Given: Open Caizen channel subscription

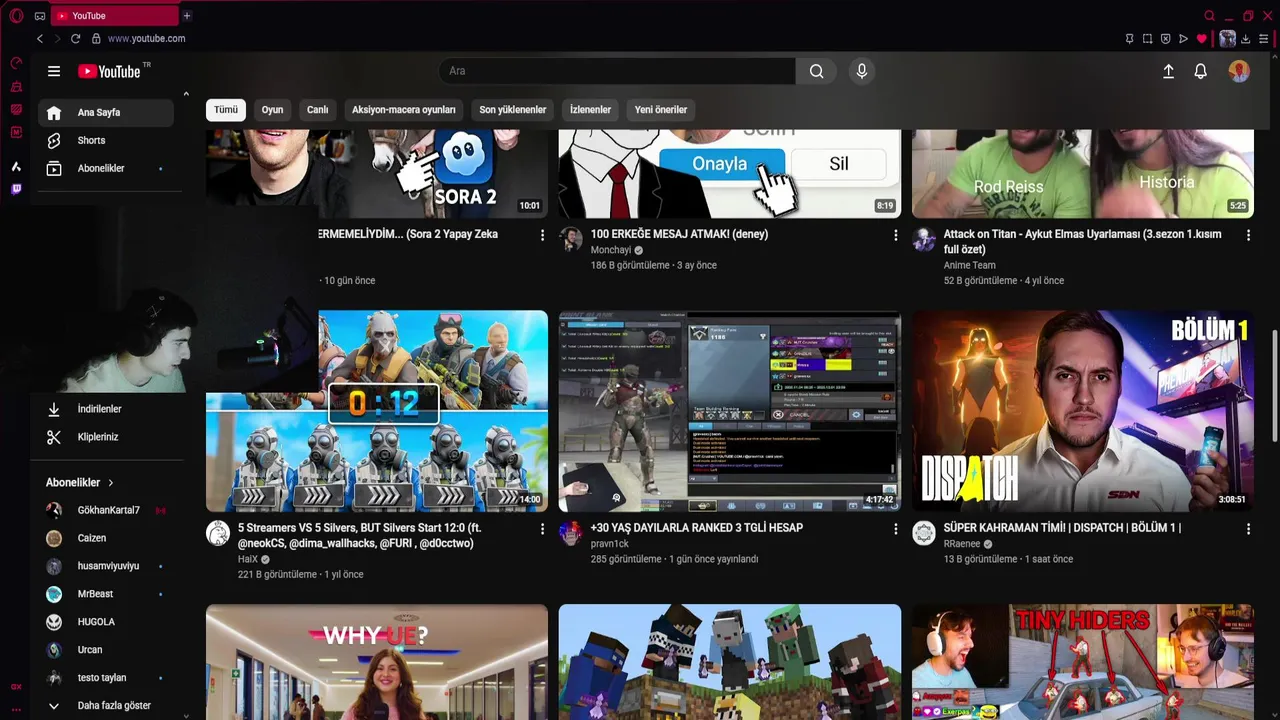Looking at the screenshot, I should 106,538.
